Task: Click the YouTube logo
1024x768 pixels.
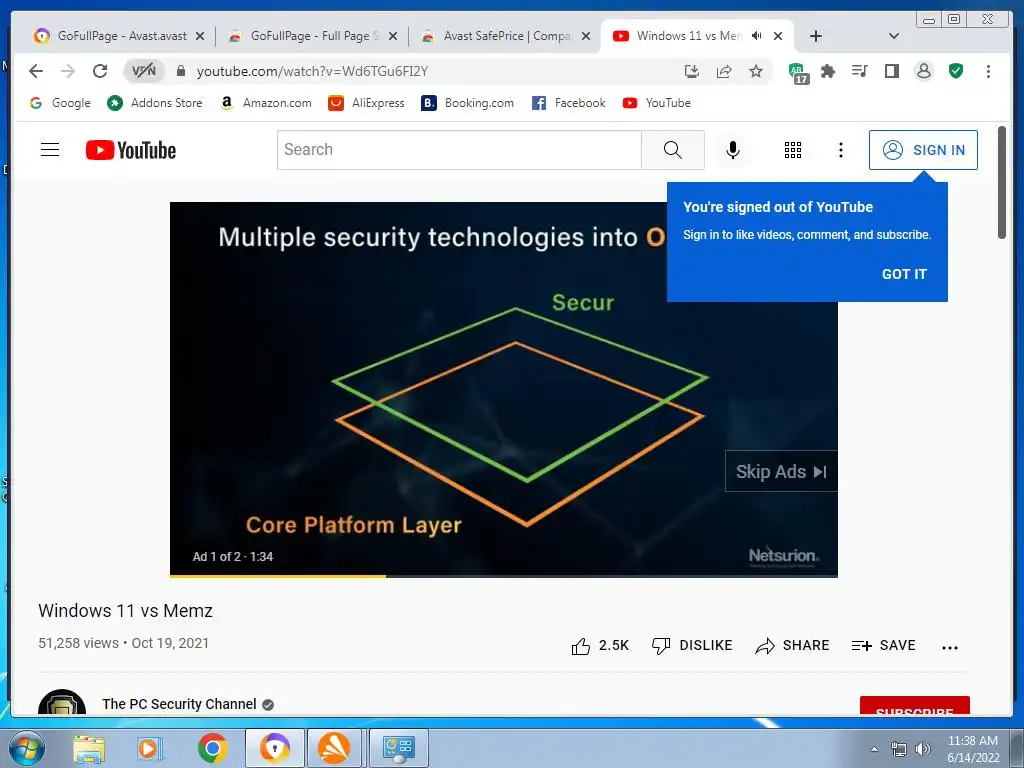Action: point(131,150)
